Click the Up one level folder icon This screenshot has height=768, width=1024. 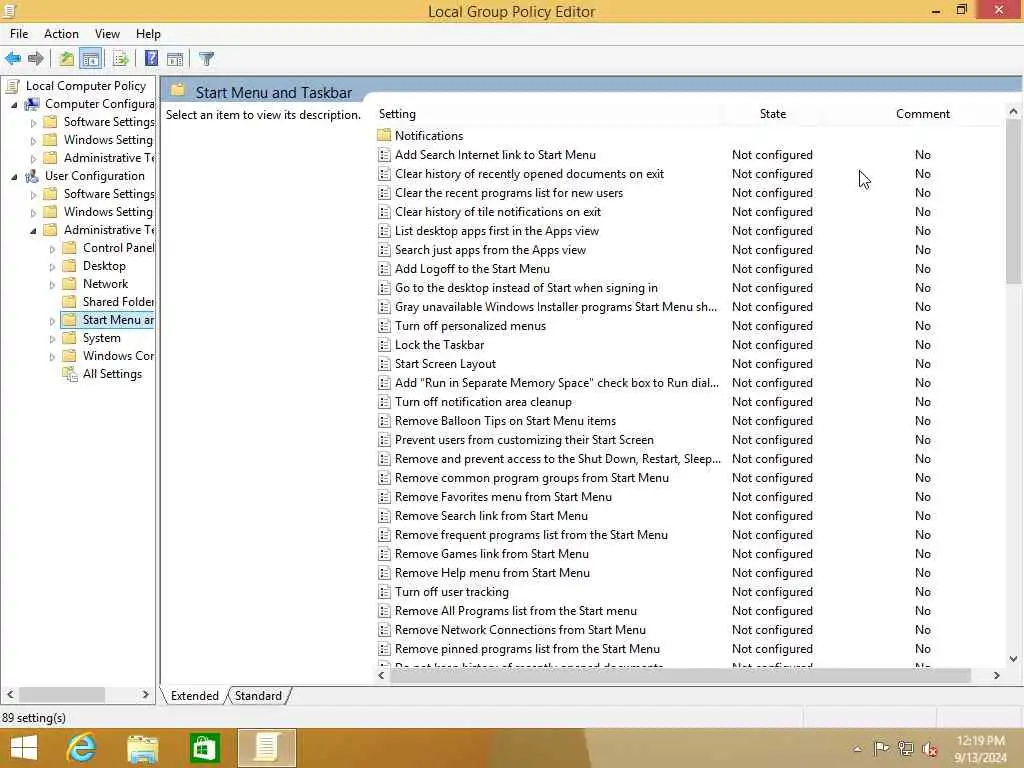coord(66,59)
